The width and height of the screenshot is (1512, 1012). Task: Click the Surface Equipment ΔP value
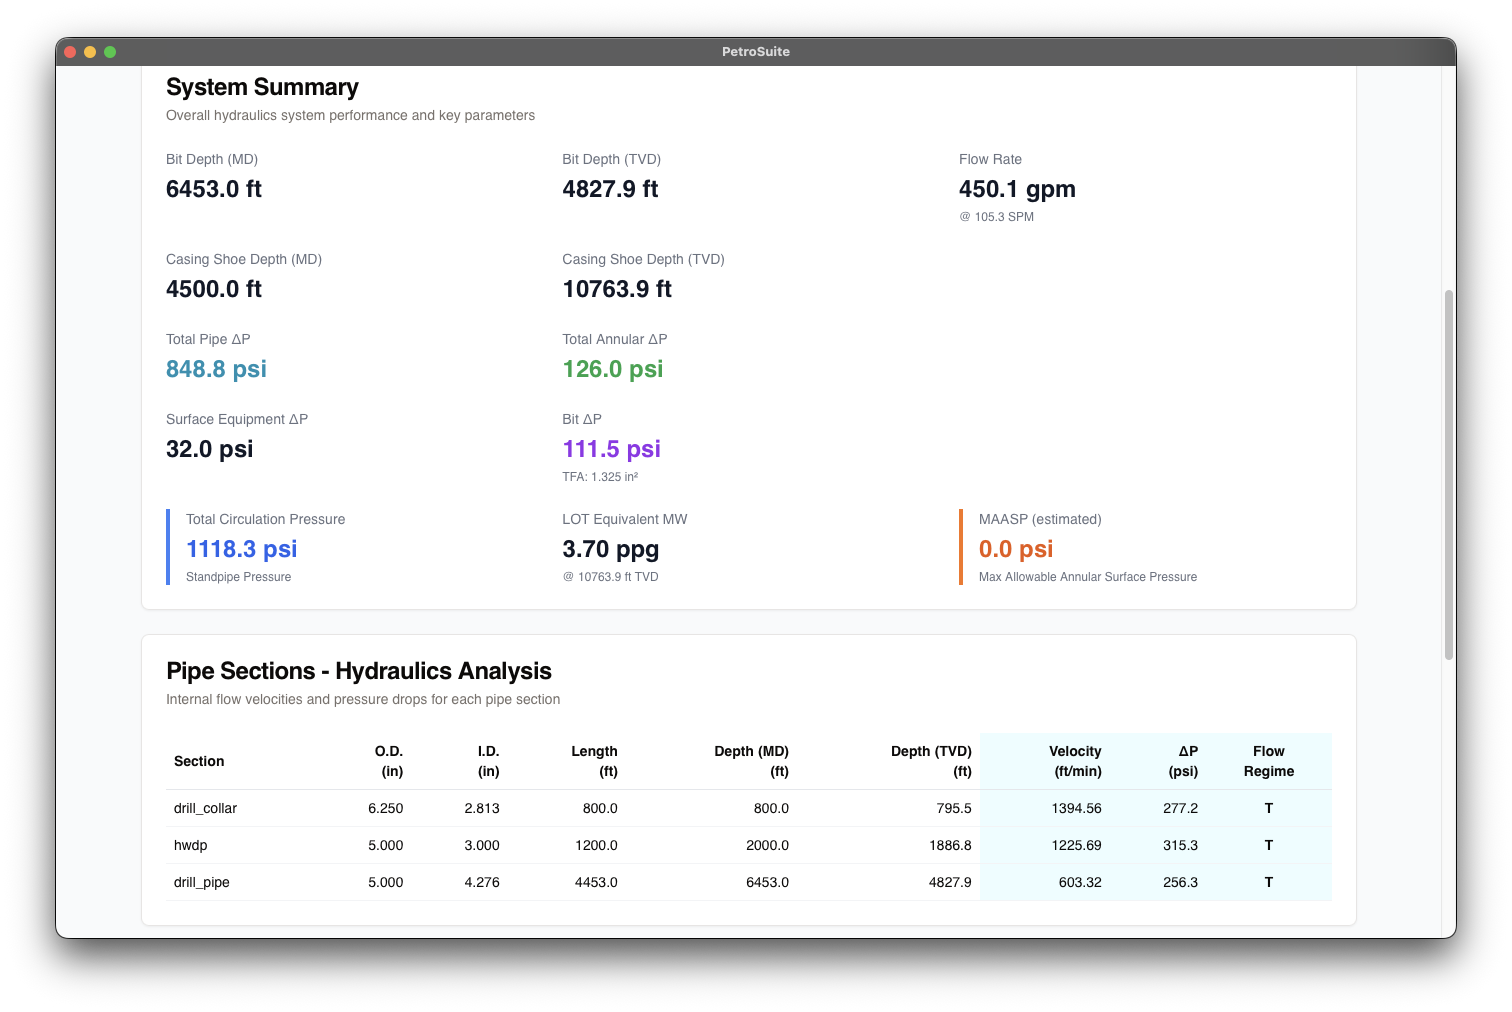[210, 449]
